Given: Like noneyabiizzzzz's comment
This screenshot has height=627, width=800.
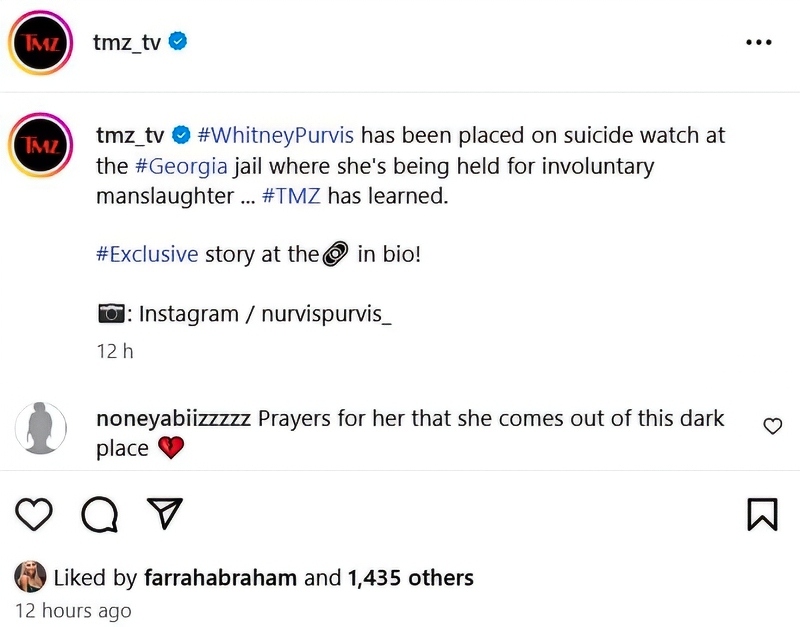Looking at the screenshot, I should click(772, 427).
